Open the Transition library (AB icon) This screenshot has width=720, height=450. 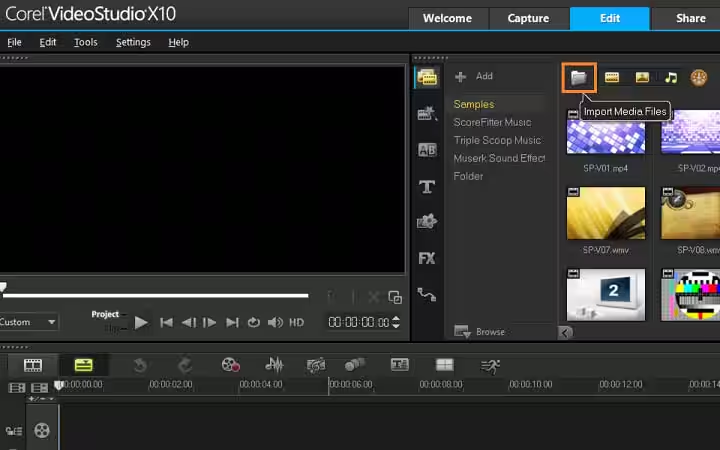pyautogui.click(x=427, y=150)
